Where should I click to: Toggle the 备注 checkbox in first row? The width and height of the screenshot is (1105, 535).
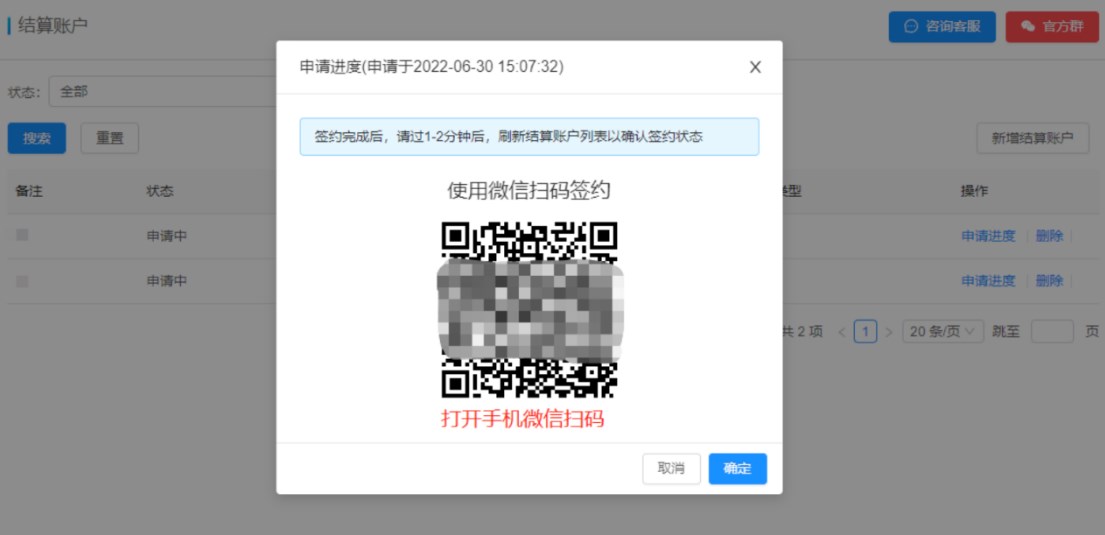[x=23, y=235]
